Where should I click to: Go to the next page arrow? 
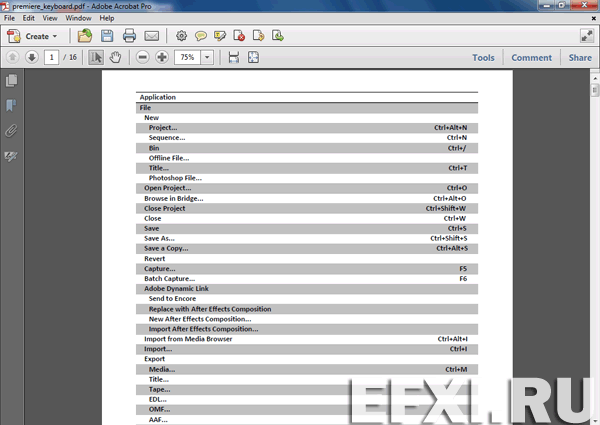pos(32,57)
